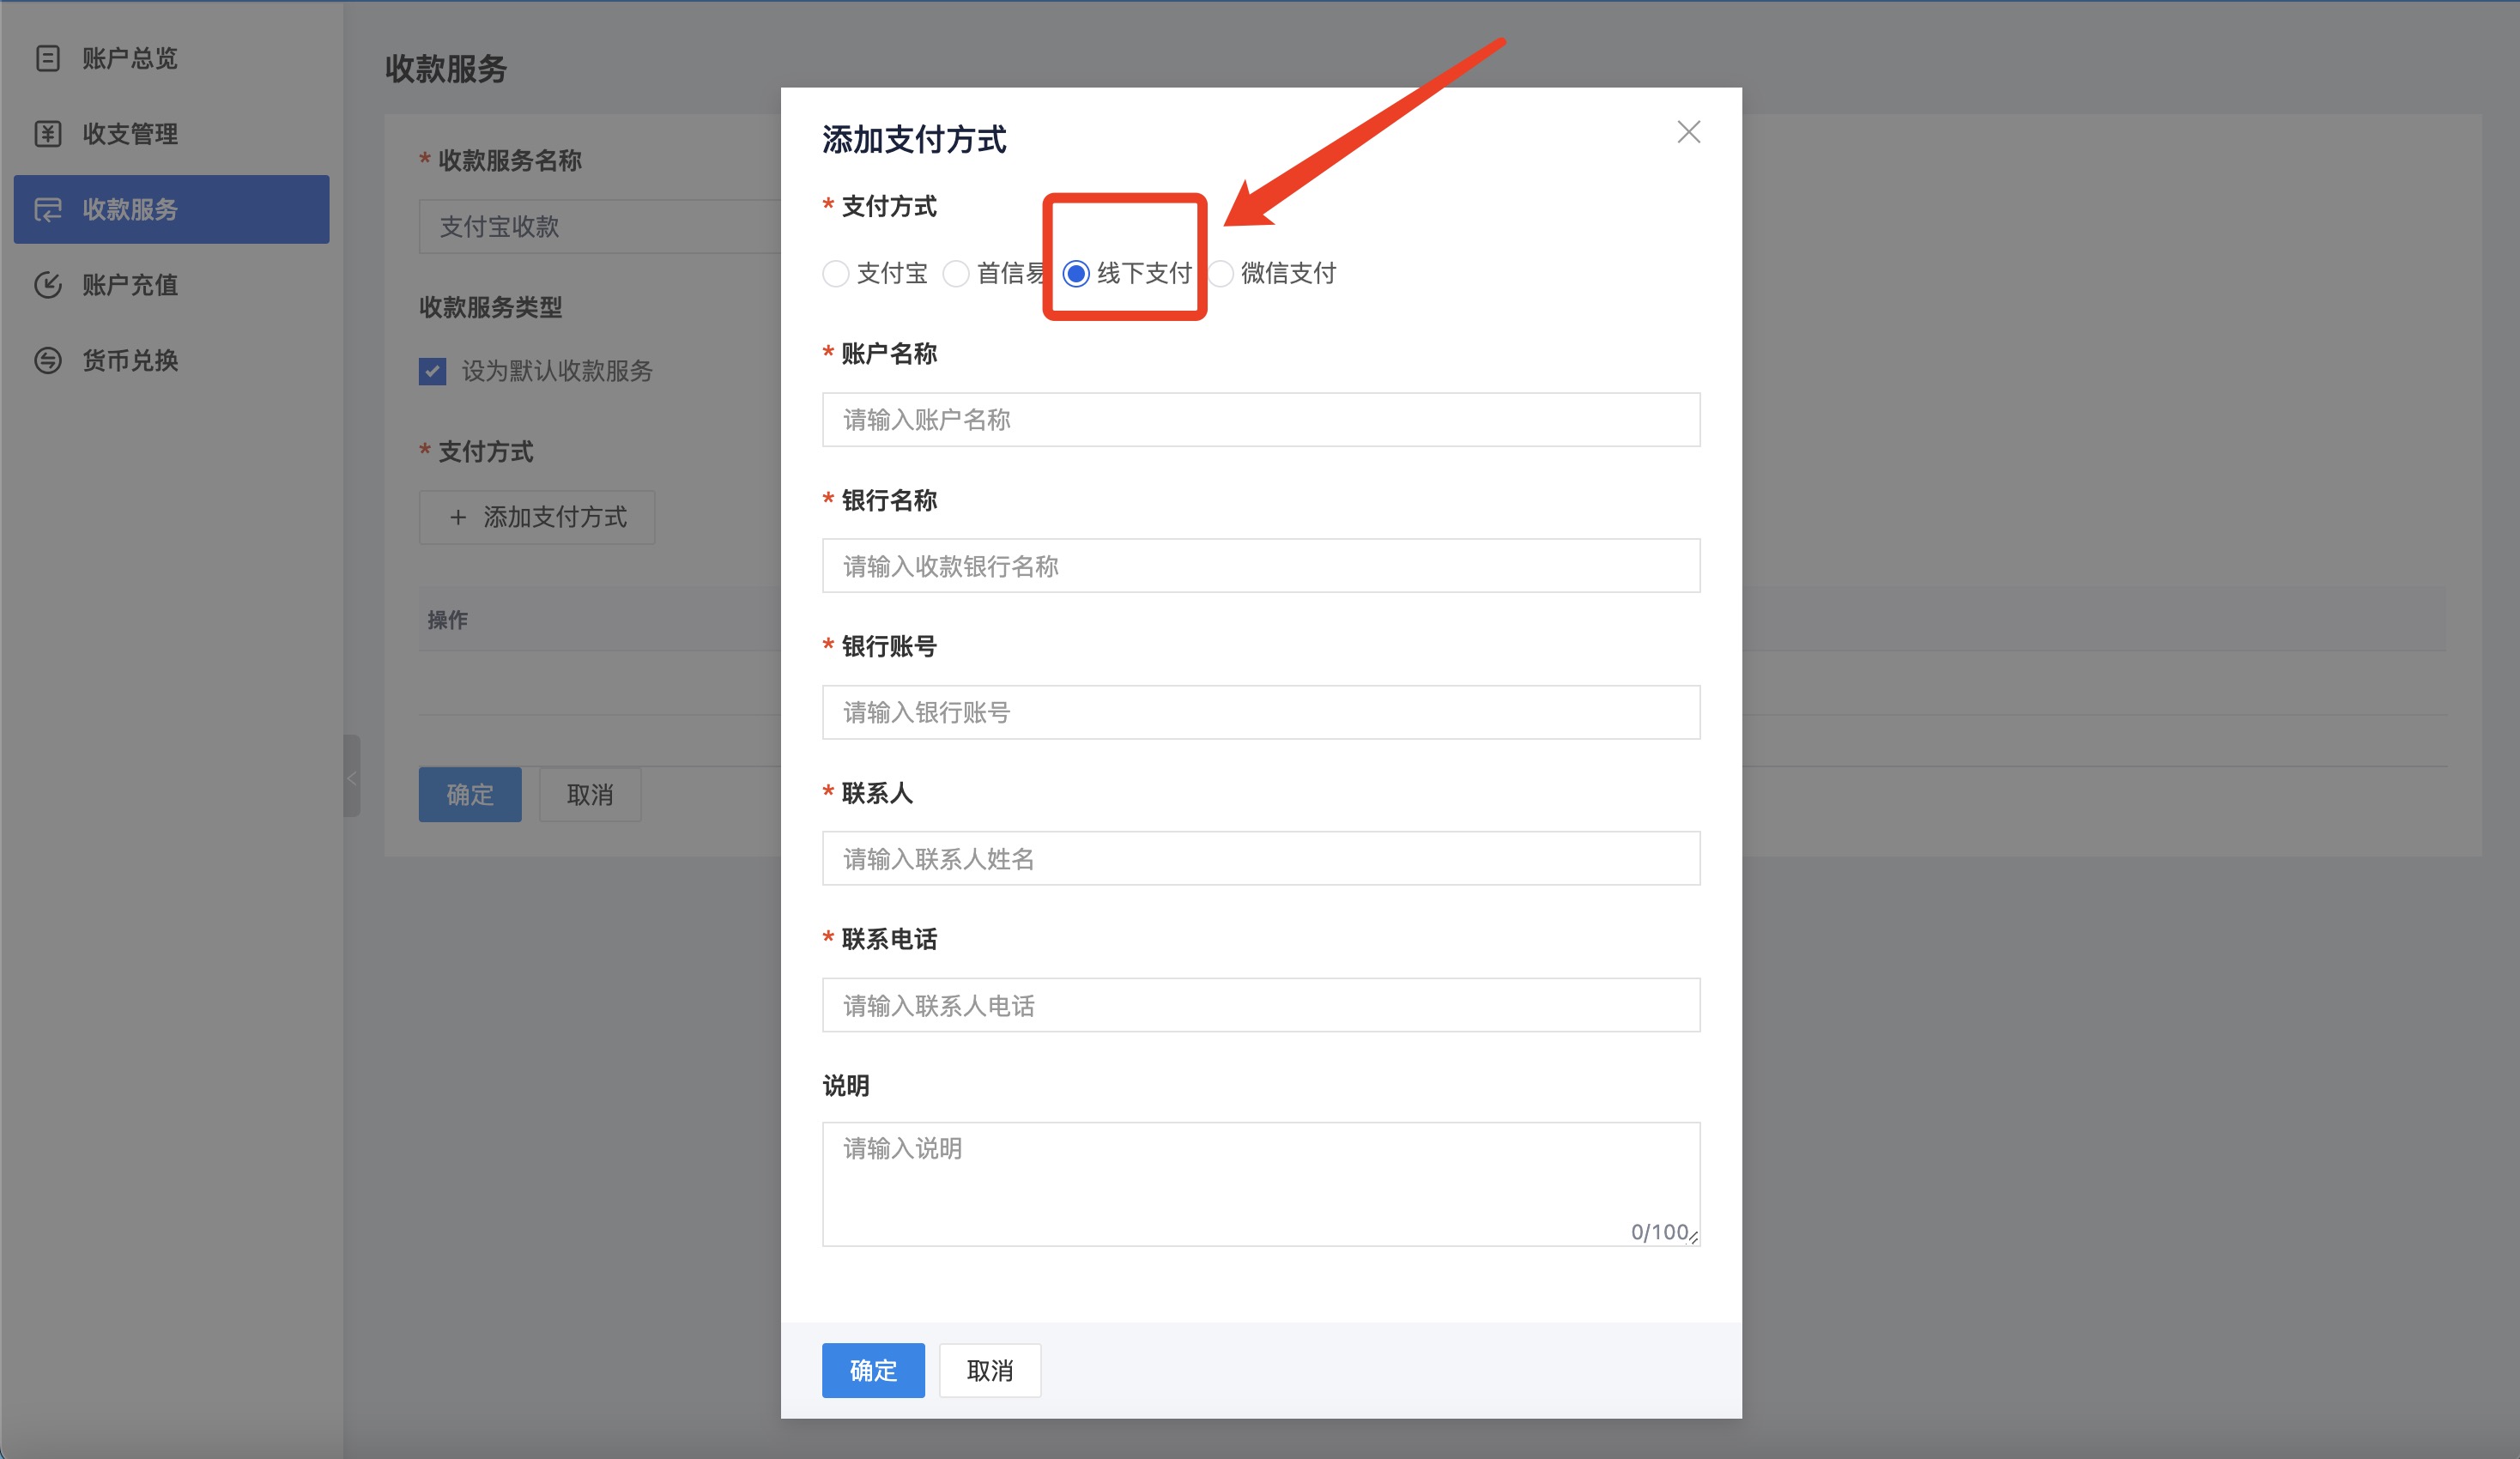Focus the 银行账号 input field
The height and width of the screenshot is (1459, 2520).
point(1261,712)
